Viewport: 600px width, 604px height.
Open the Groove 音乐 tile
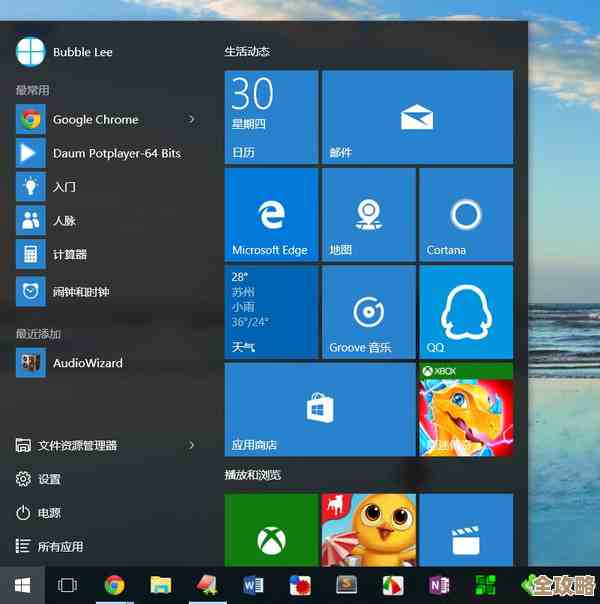tap(369, 312)
